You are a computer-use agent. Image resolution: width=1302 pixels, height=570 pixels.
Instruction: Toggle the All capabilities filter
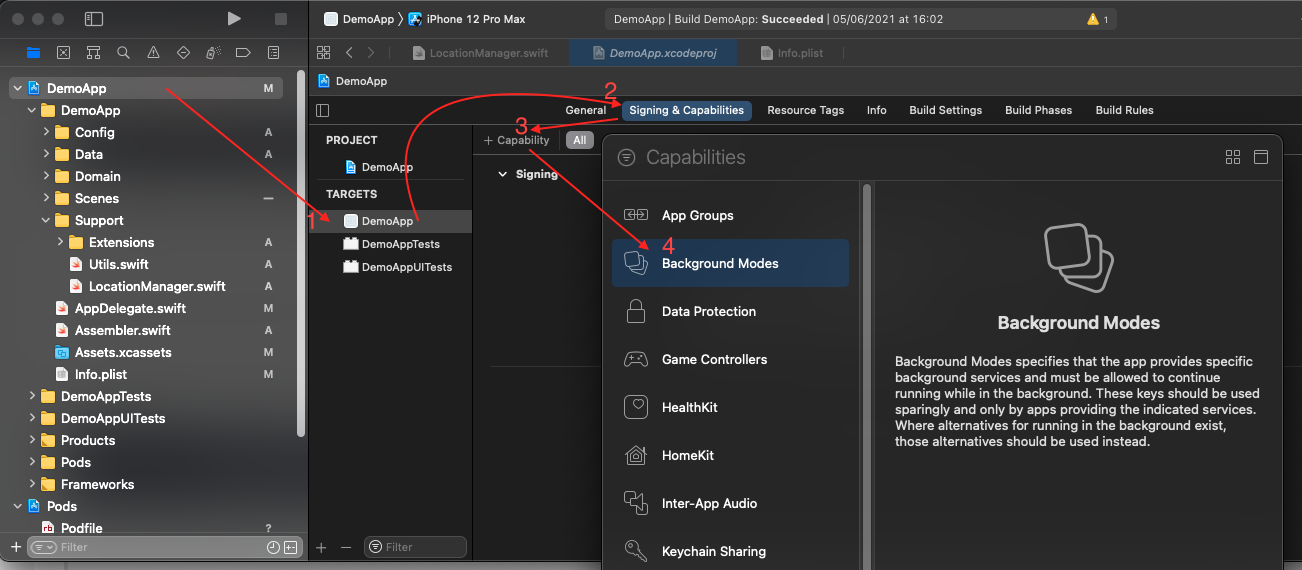[x=579, y=140]
